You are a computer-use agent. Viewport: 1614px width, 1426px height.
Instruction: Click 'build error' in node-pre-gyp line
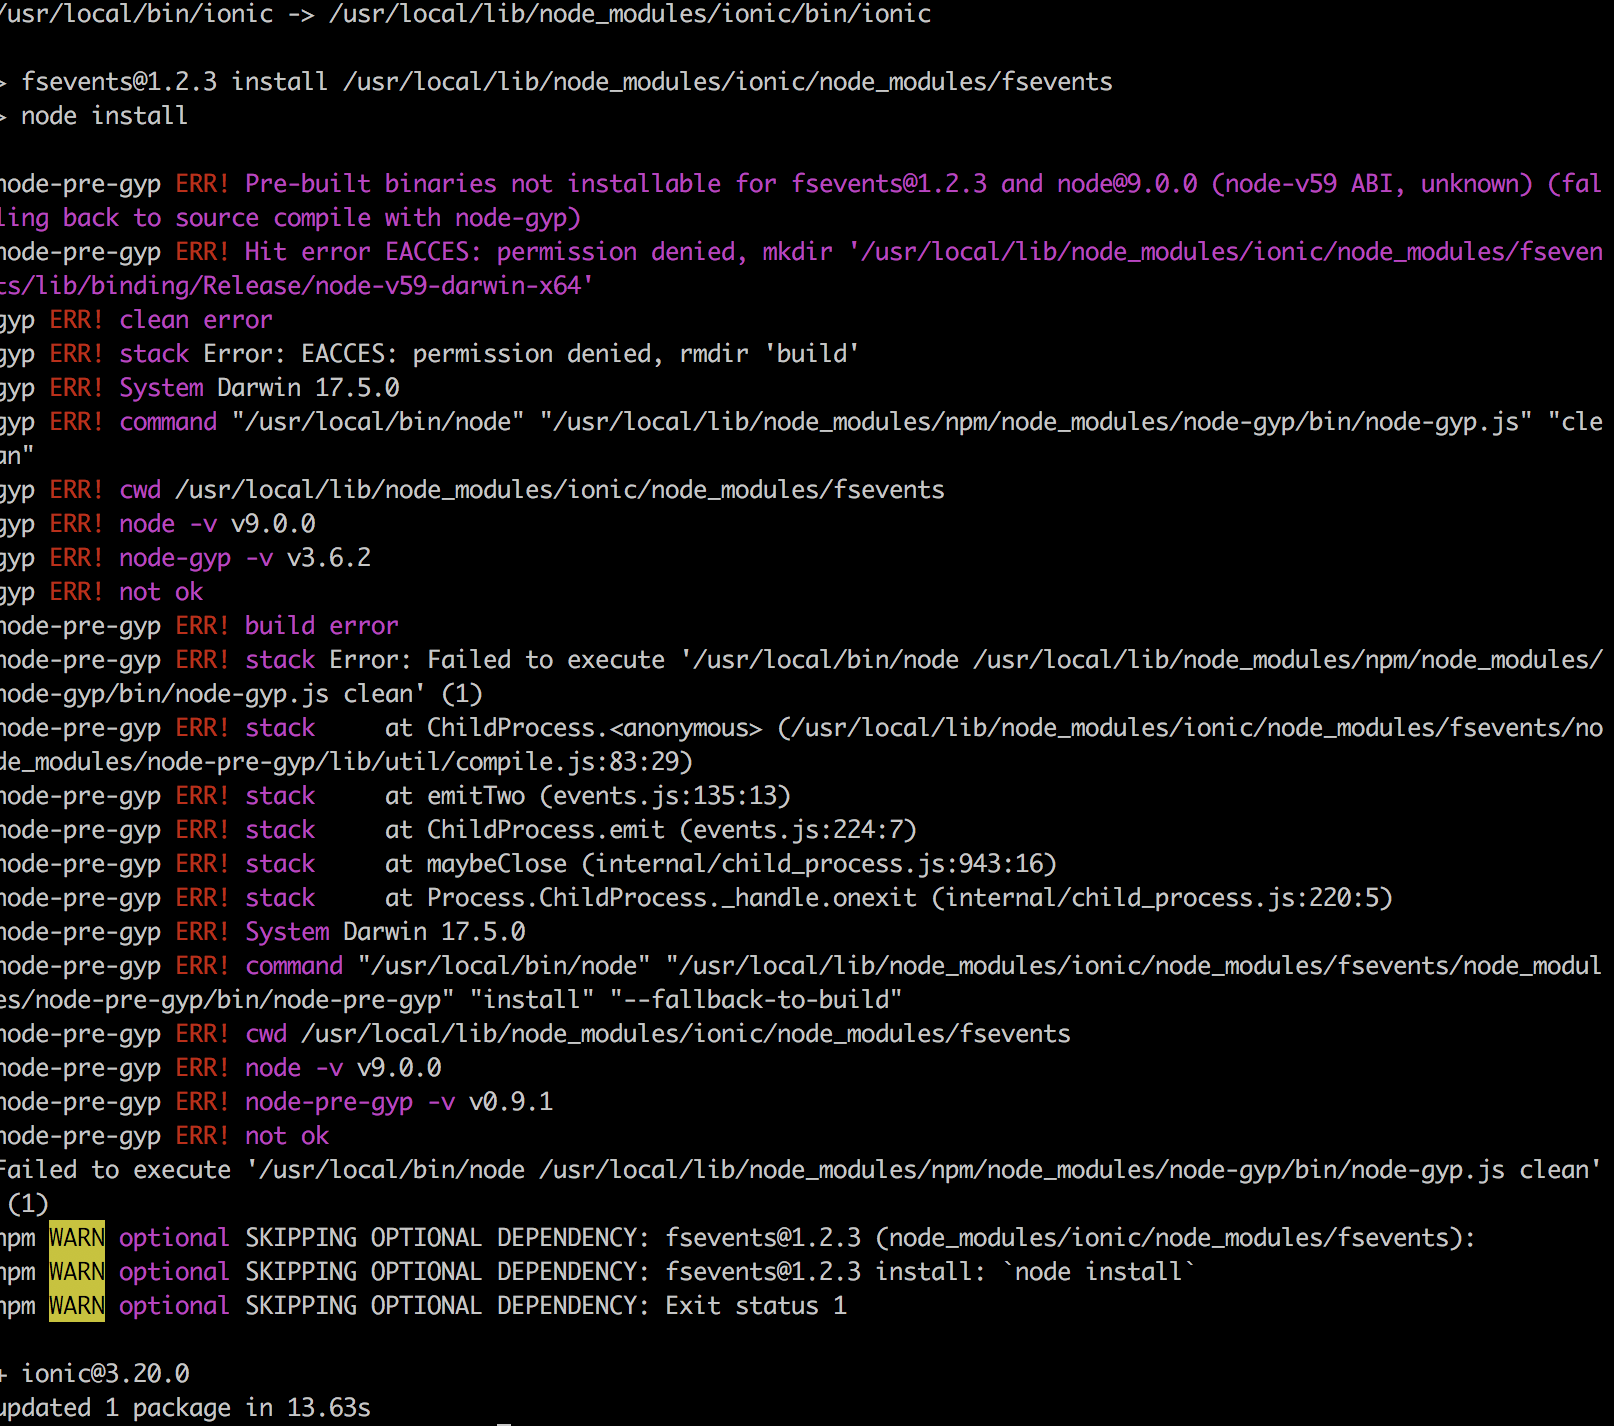point(322,626)
